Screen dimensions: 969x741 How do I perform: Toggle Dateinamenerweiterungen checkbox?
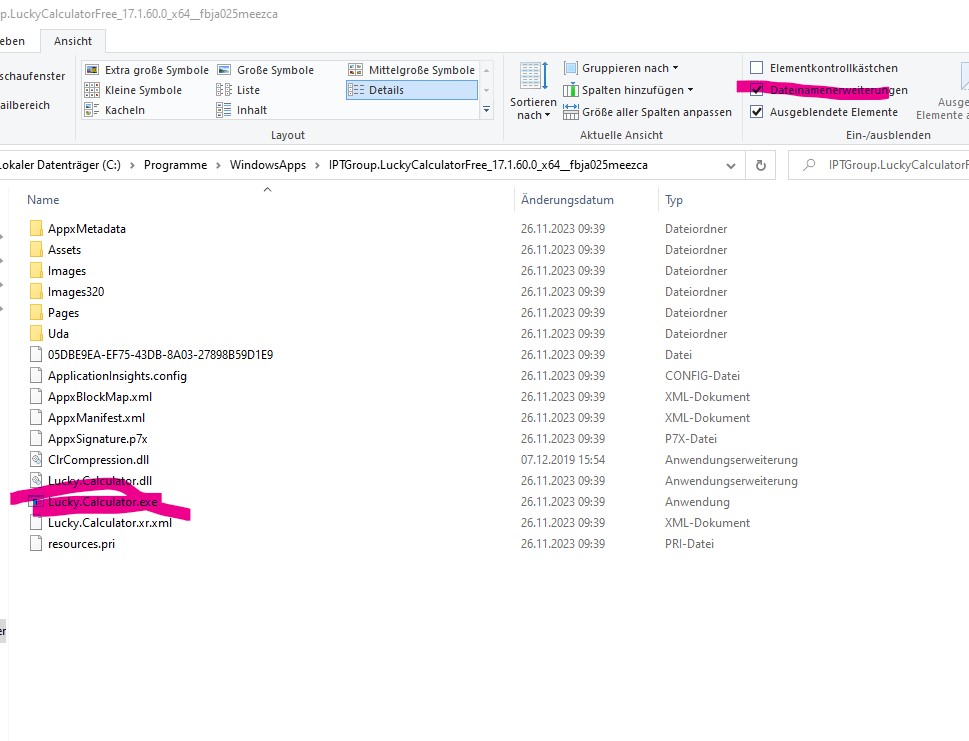pyautogui.click(x=756, y=90)
